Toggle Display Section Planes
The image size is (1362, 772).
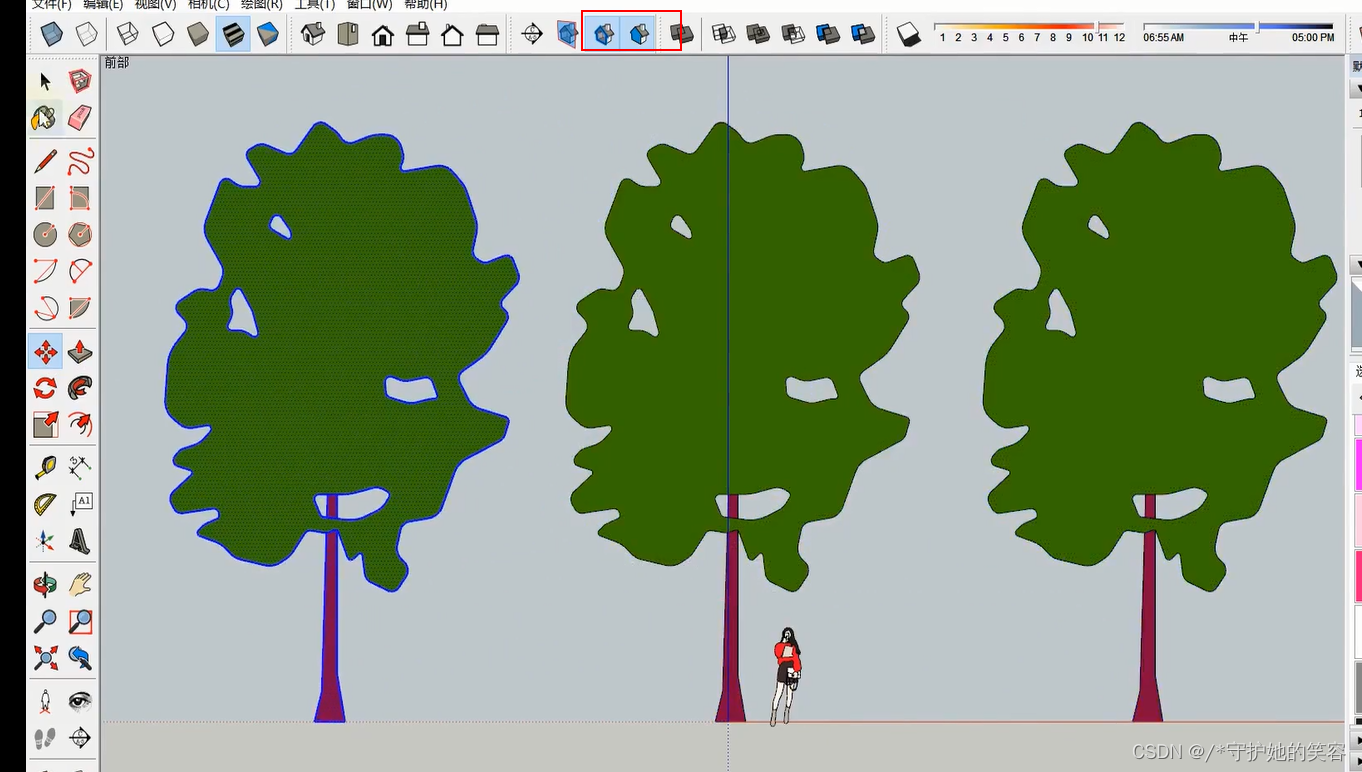pos(568,35)
